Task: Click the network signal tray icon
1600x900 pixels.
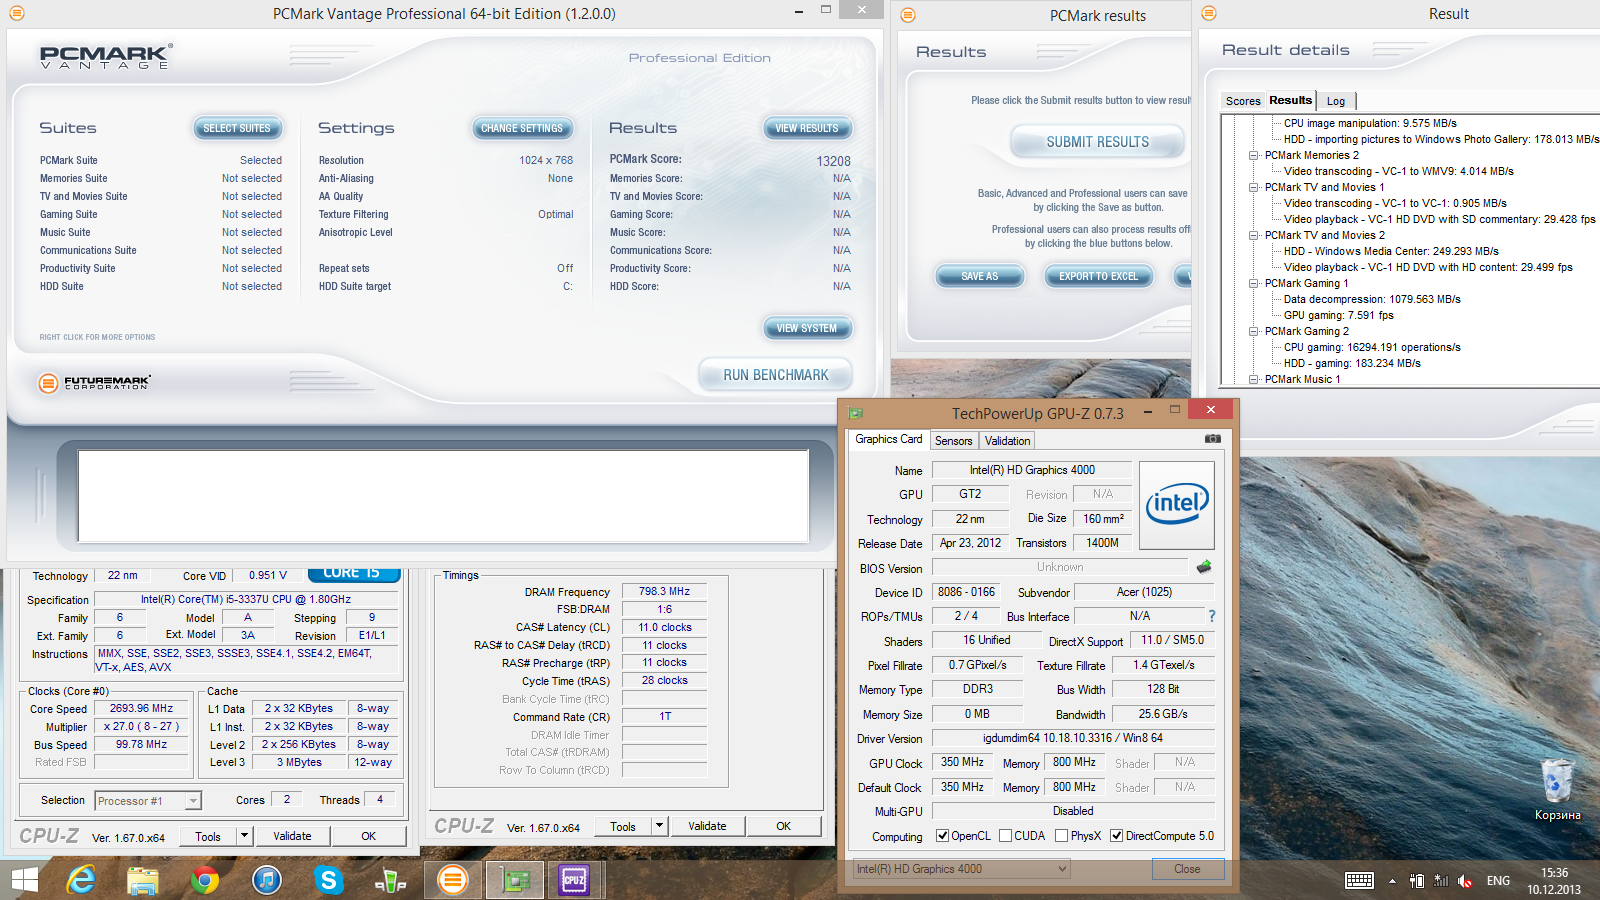Action: tap(1441, 881)
